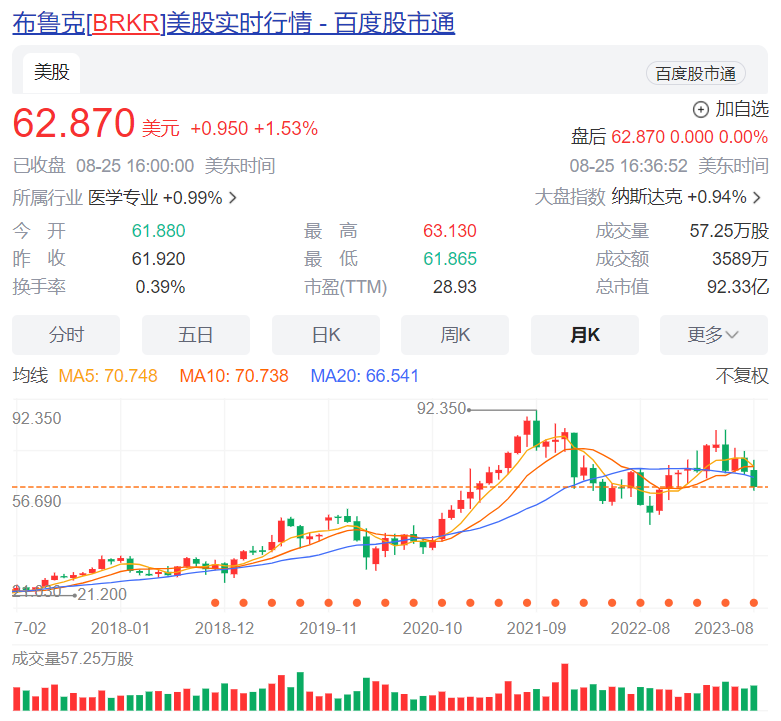781x721 pixels.
Task: Click the 成交额 value 3589万
Action: tap(740, 259)
